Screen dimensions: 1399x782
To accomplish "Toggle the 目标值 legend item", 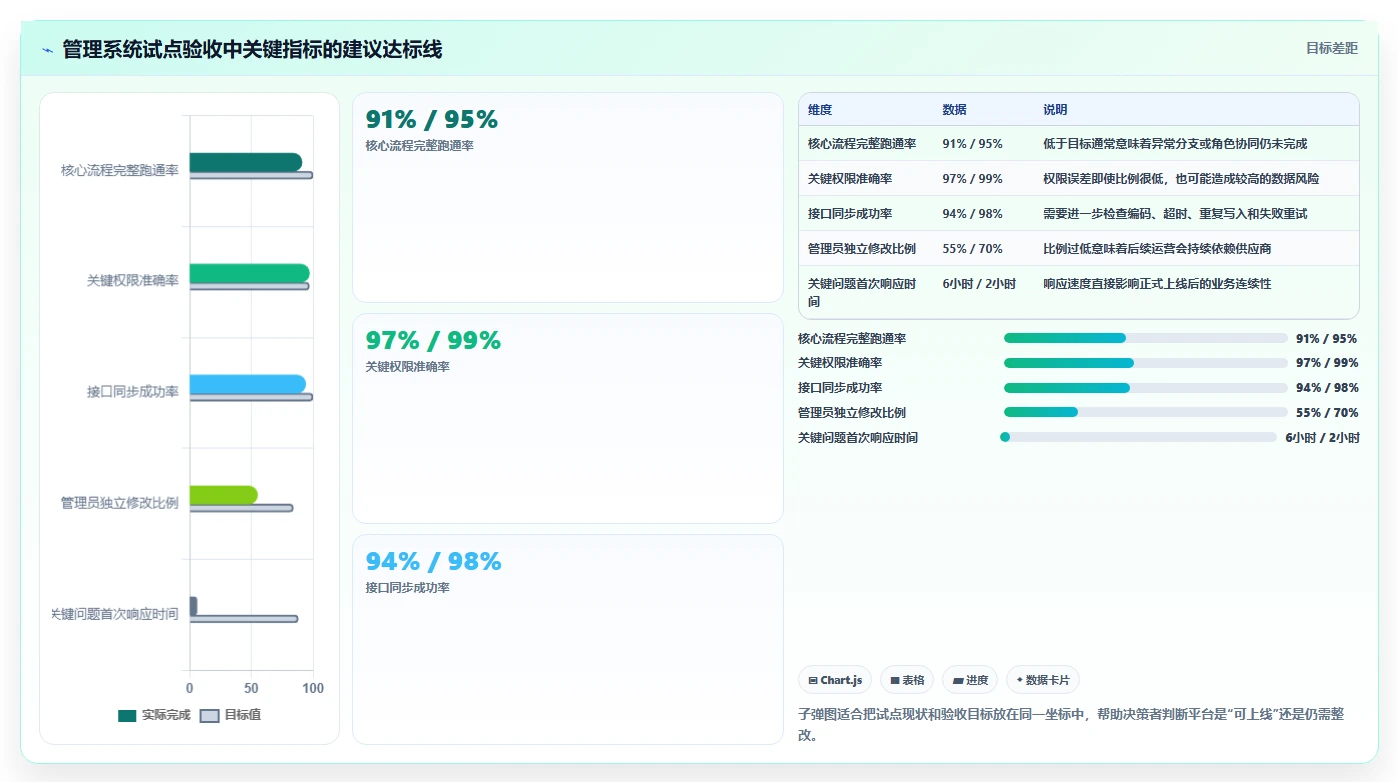I will pos(230,715).
